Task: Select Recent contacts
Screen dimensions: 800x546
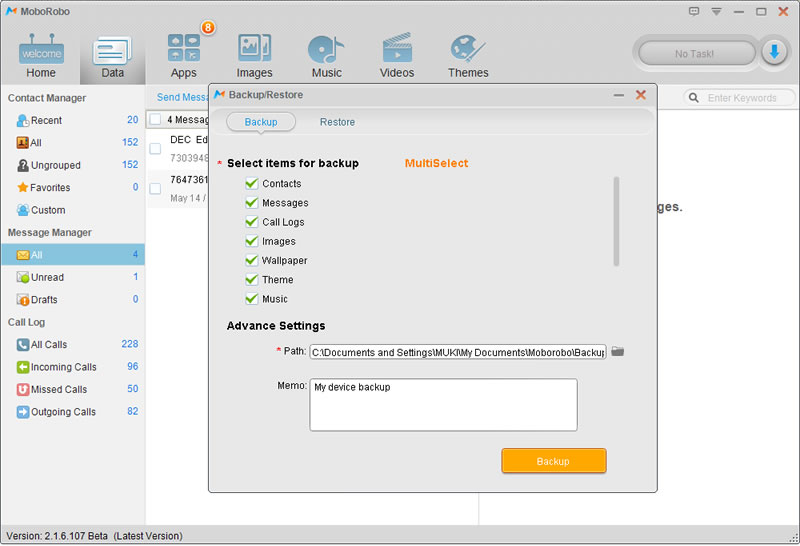Action: click(73, 120)
